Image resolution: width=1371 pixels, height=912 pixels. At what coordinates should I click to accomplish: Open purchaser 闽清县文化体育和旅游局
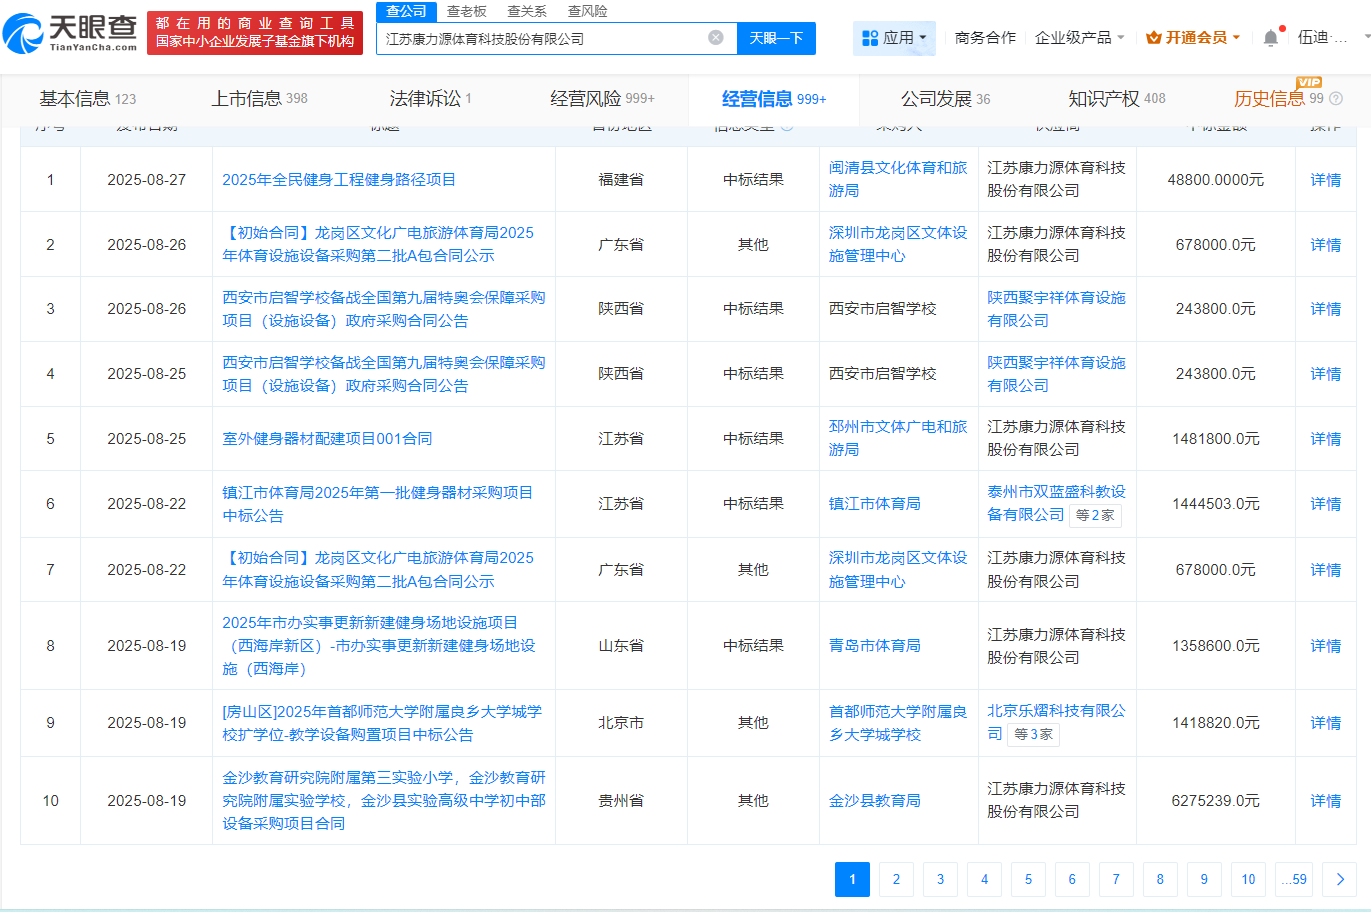[898, 179]
